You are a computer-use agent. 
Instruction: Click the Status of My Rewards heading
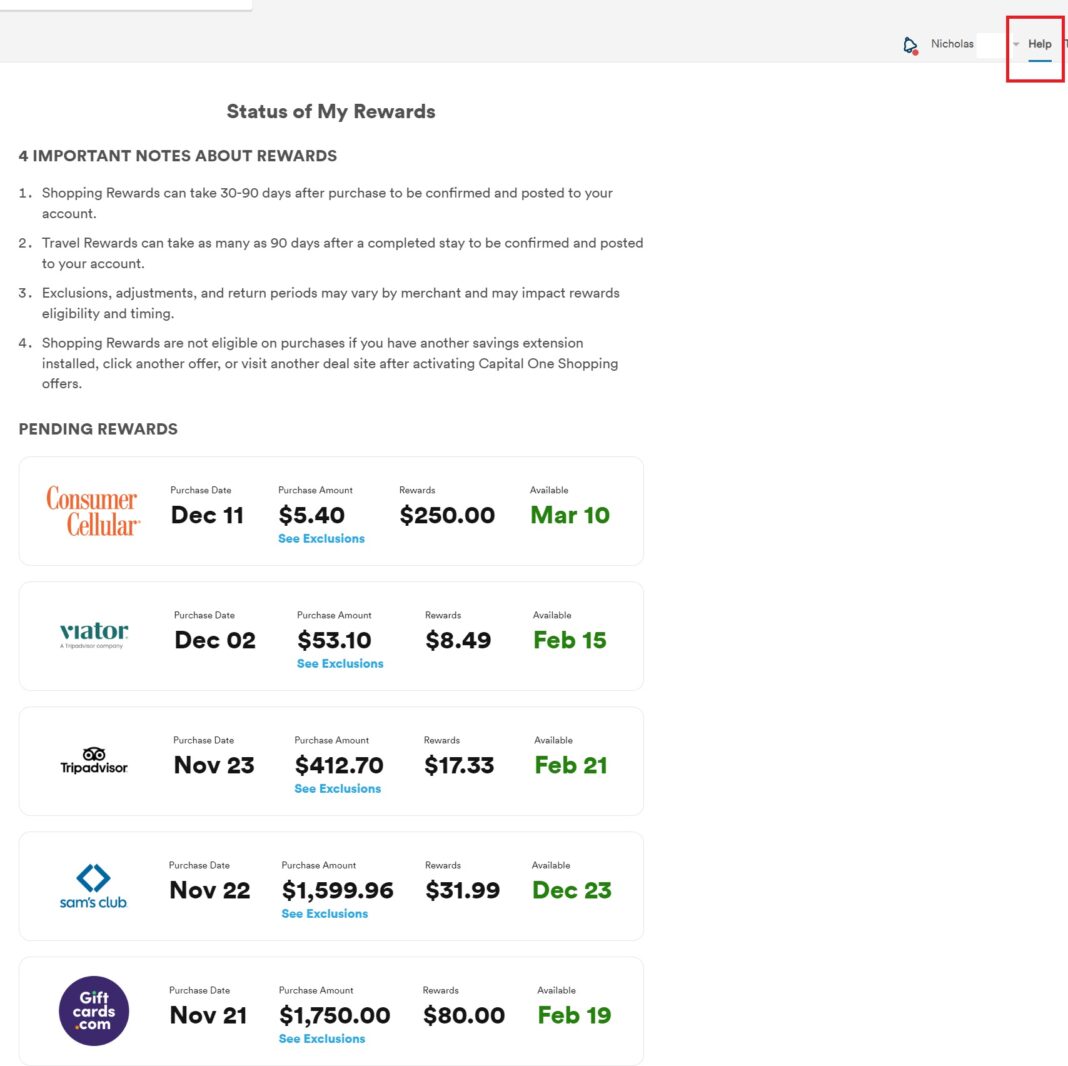pos(331,111)
